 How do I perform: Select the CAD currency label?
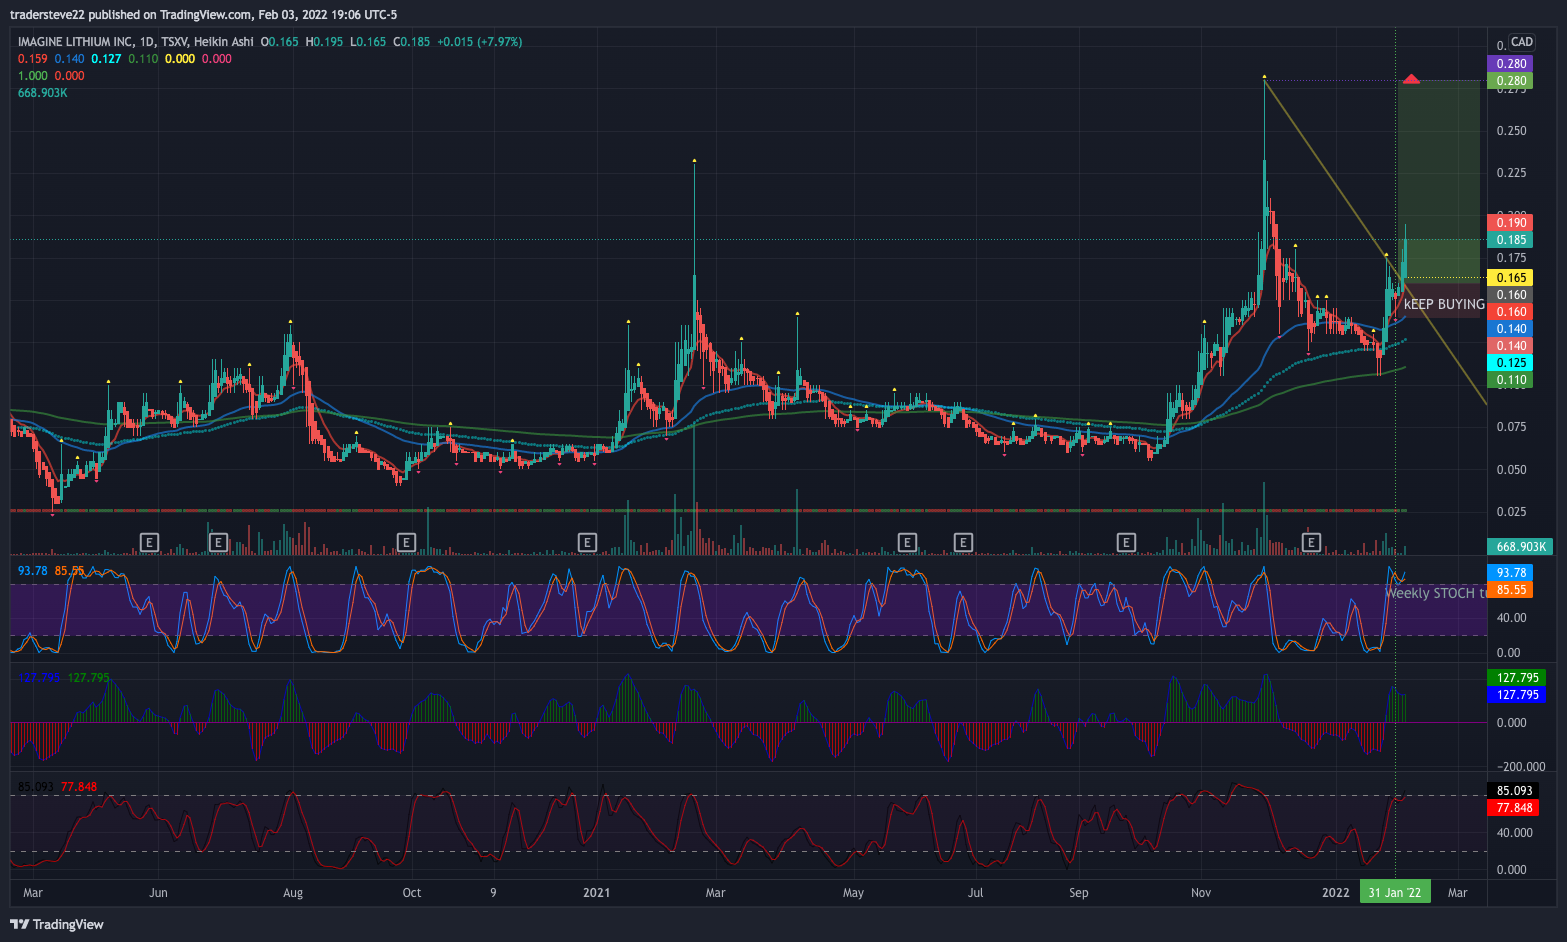point(1522,42)
